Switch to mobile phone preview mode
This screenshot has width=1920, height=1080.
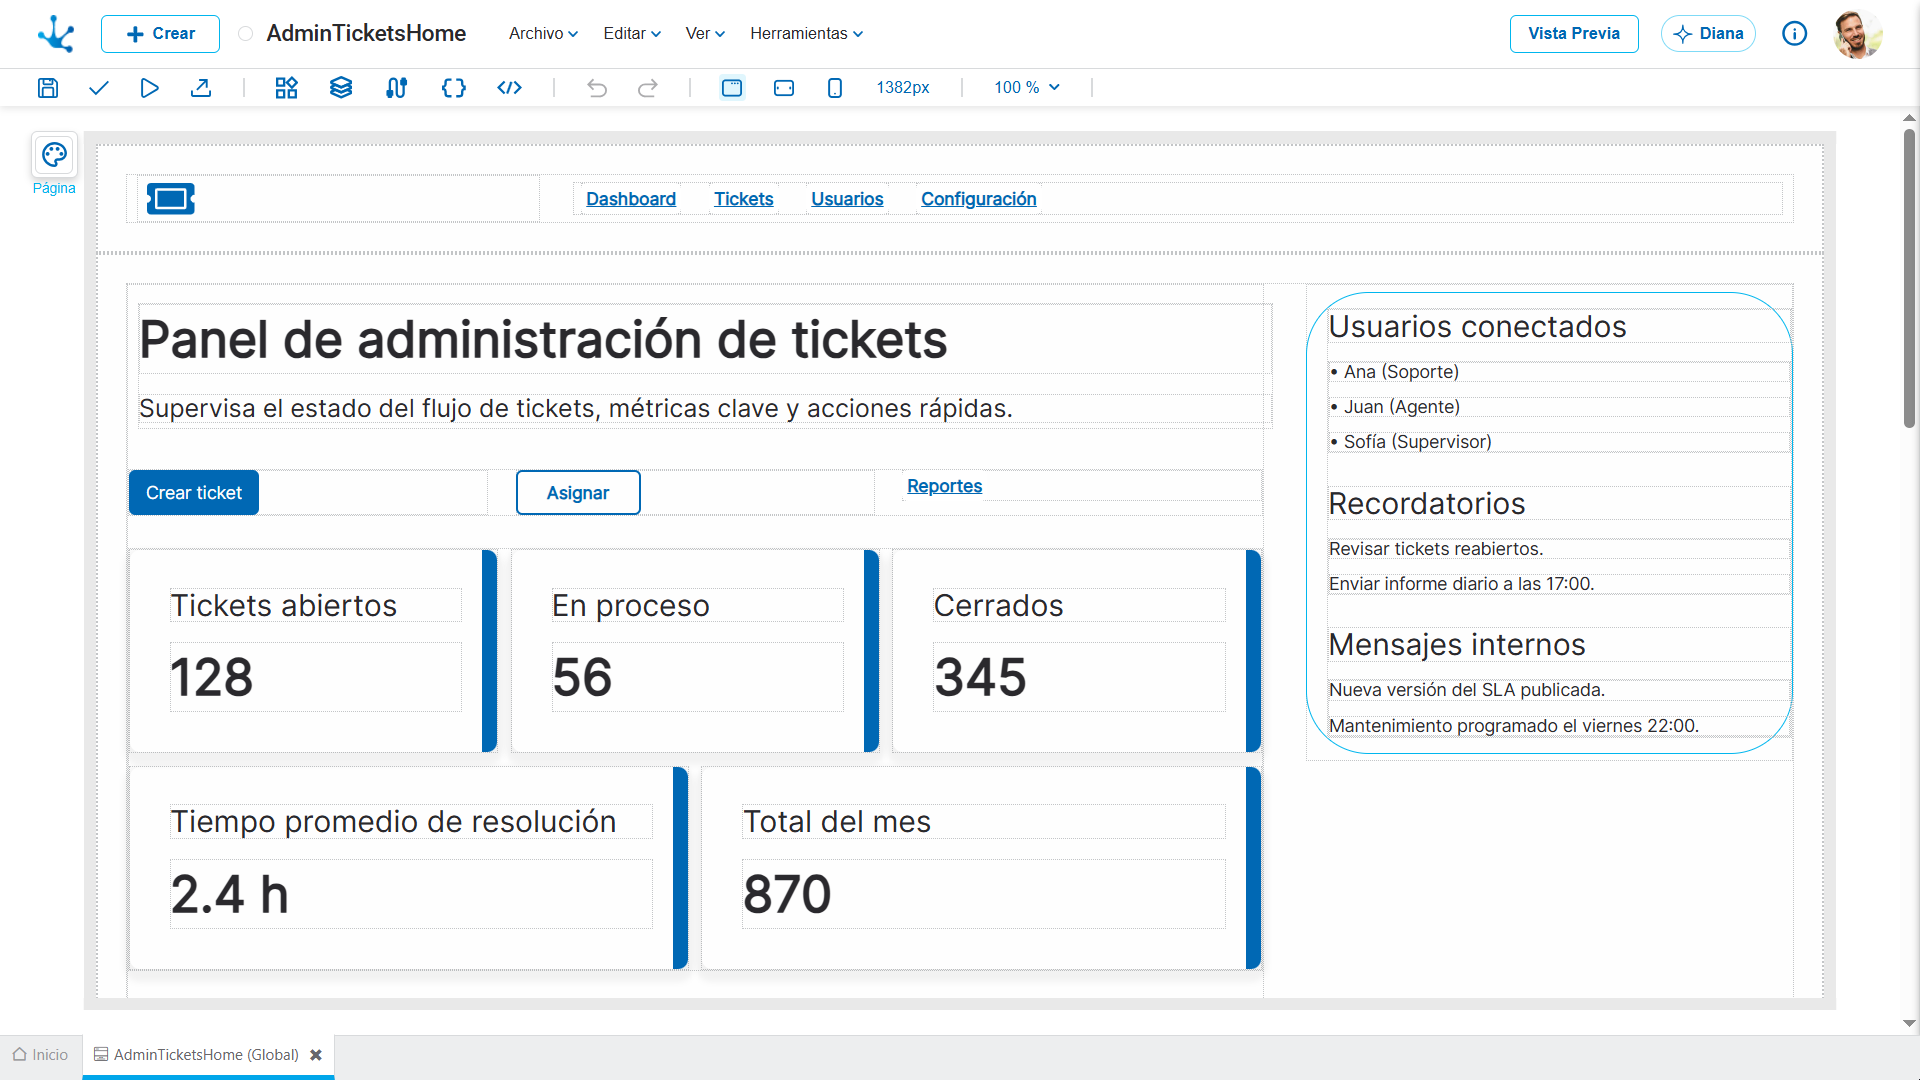835,88
